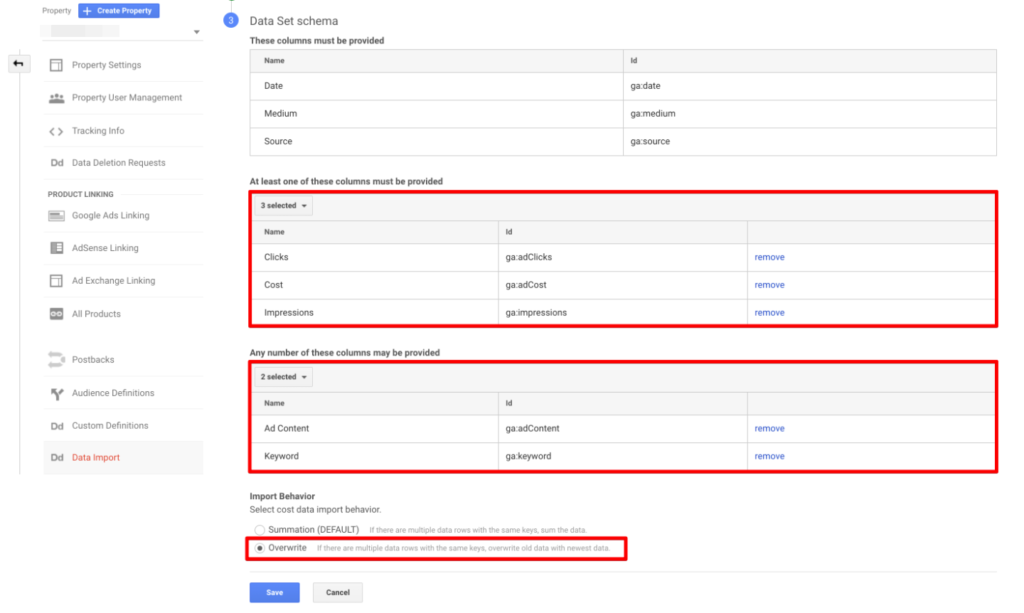
Task: Click the Clicks name cell
Action: 375,257
